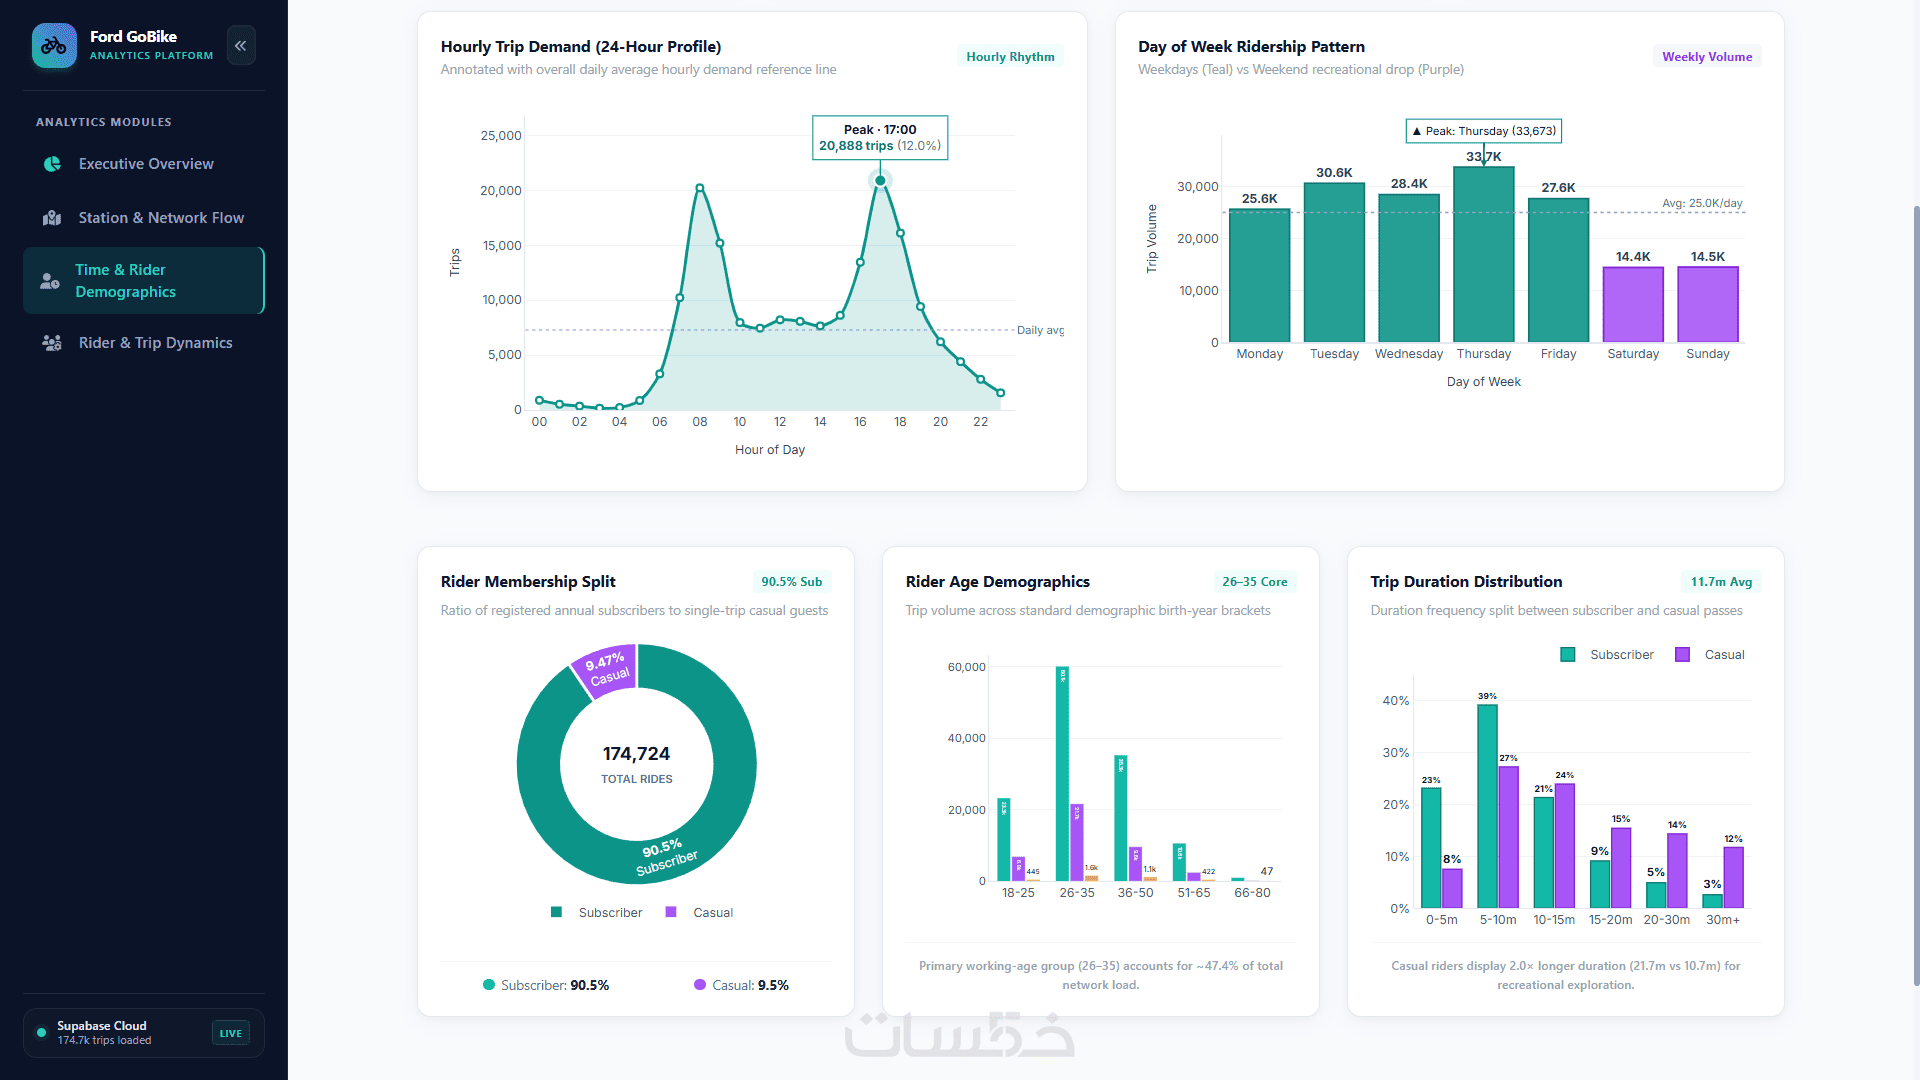Click the purple Casual segment of the donut
1920x1080 pixels.
click(606, 670)
